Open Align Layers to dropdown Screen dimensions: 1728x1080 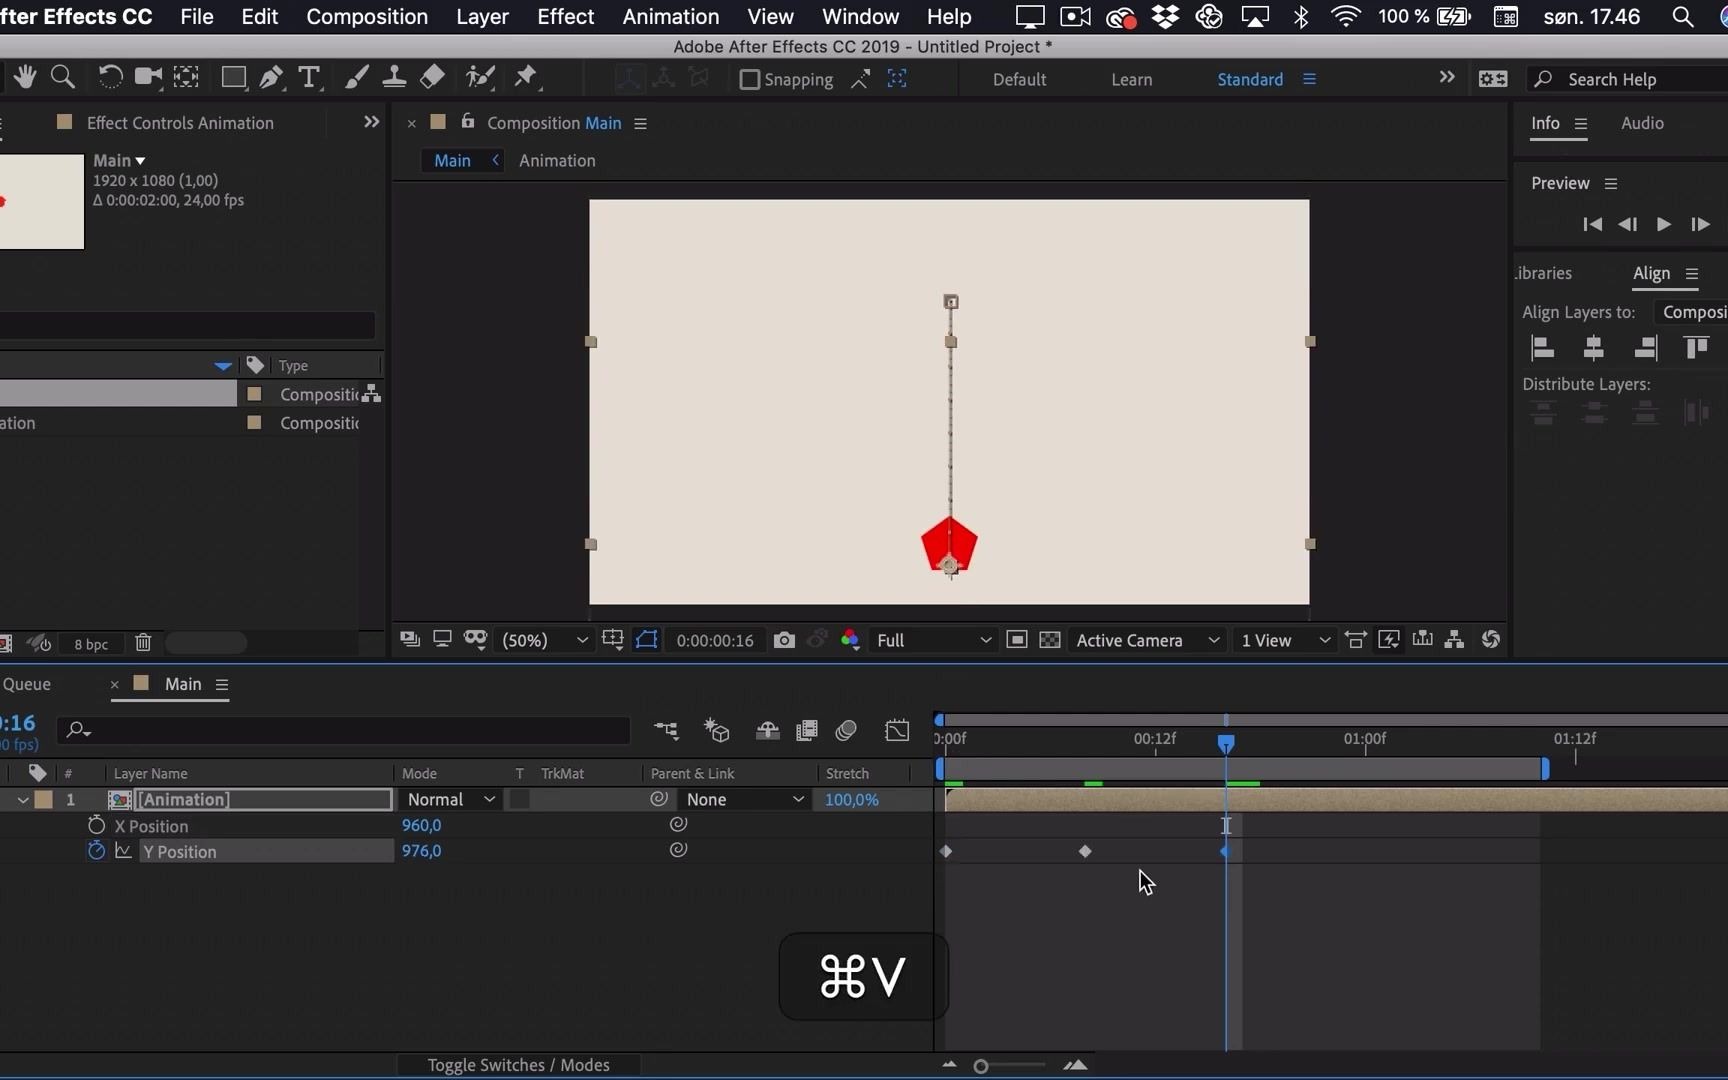[x=1690, y=312]
